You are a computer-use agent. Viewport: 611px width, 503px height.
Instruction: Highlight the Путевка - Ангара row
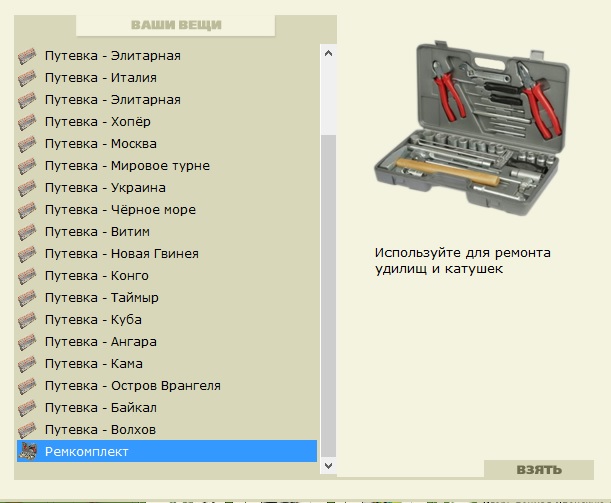pyautogui.click(x=167, y=342)
